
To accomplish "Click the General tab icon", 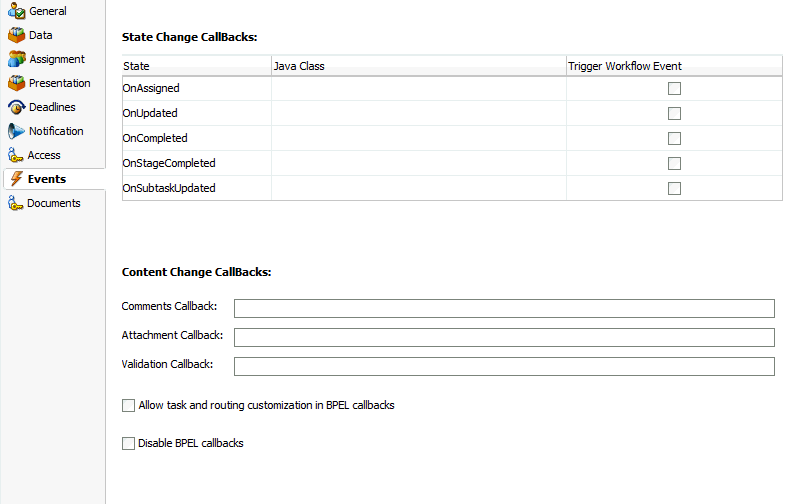I will tap(16, 11).
